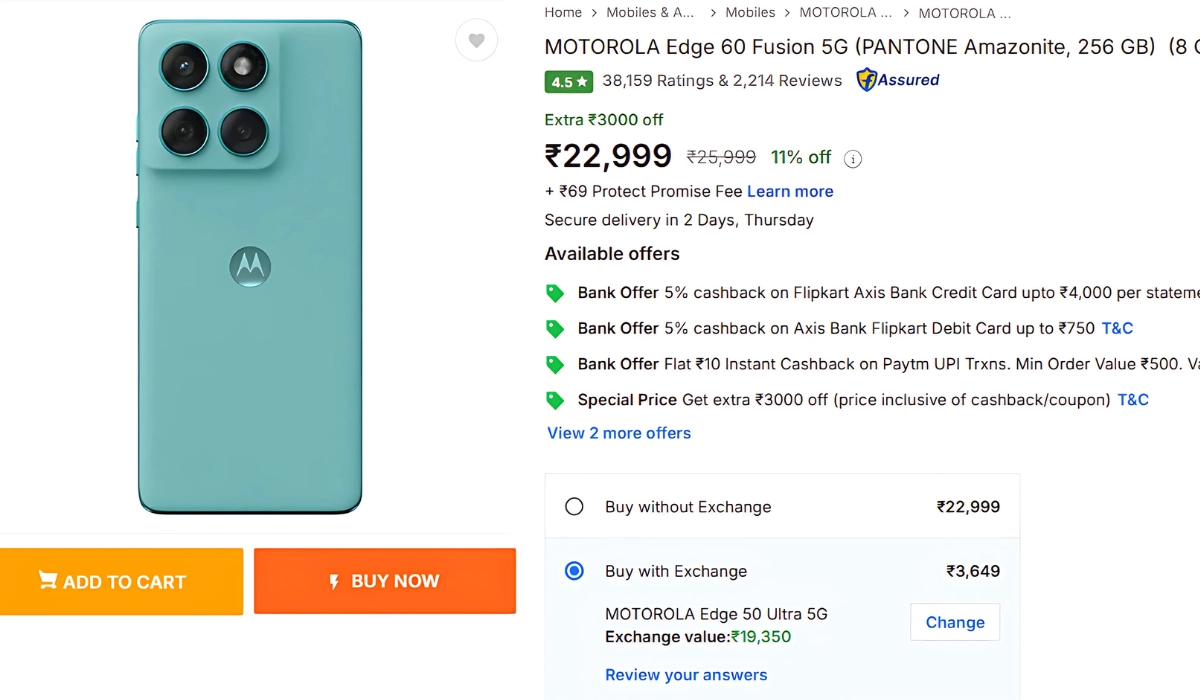Click the Change exchange device button
Screen dimensions: 1200x700
point(955,622)
